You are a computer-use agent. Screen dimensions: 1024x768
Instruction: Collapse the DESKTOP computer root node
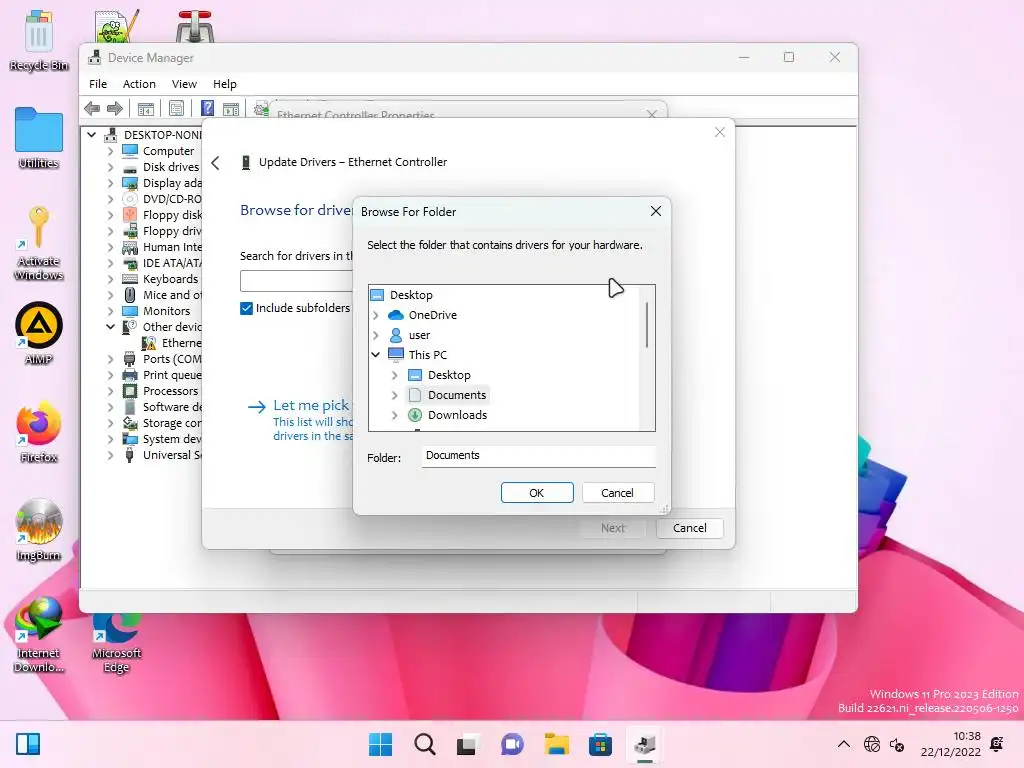click(91, 135)
